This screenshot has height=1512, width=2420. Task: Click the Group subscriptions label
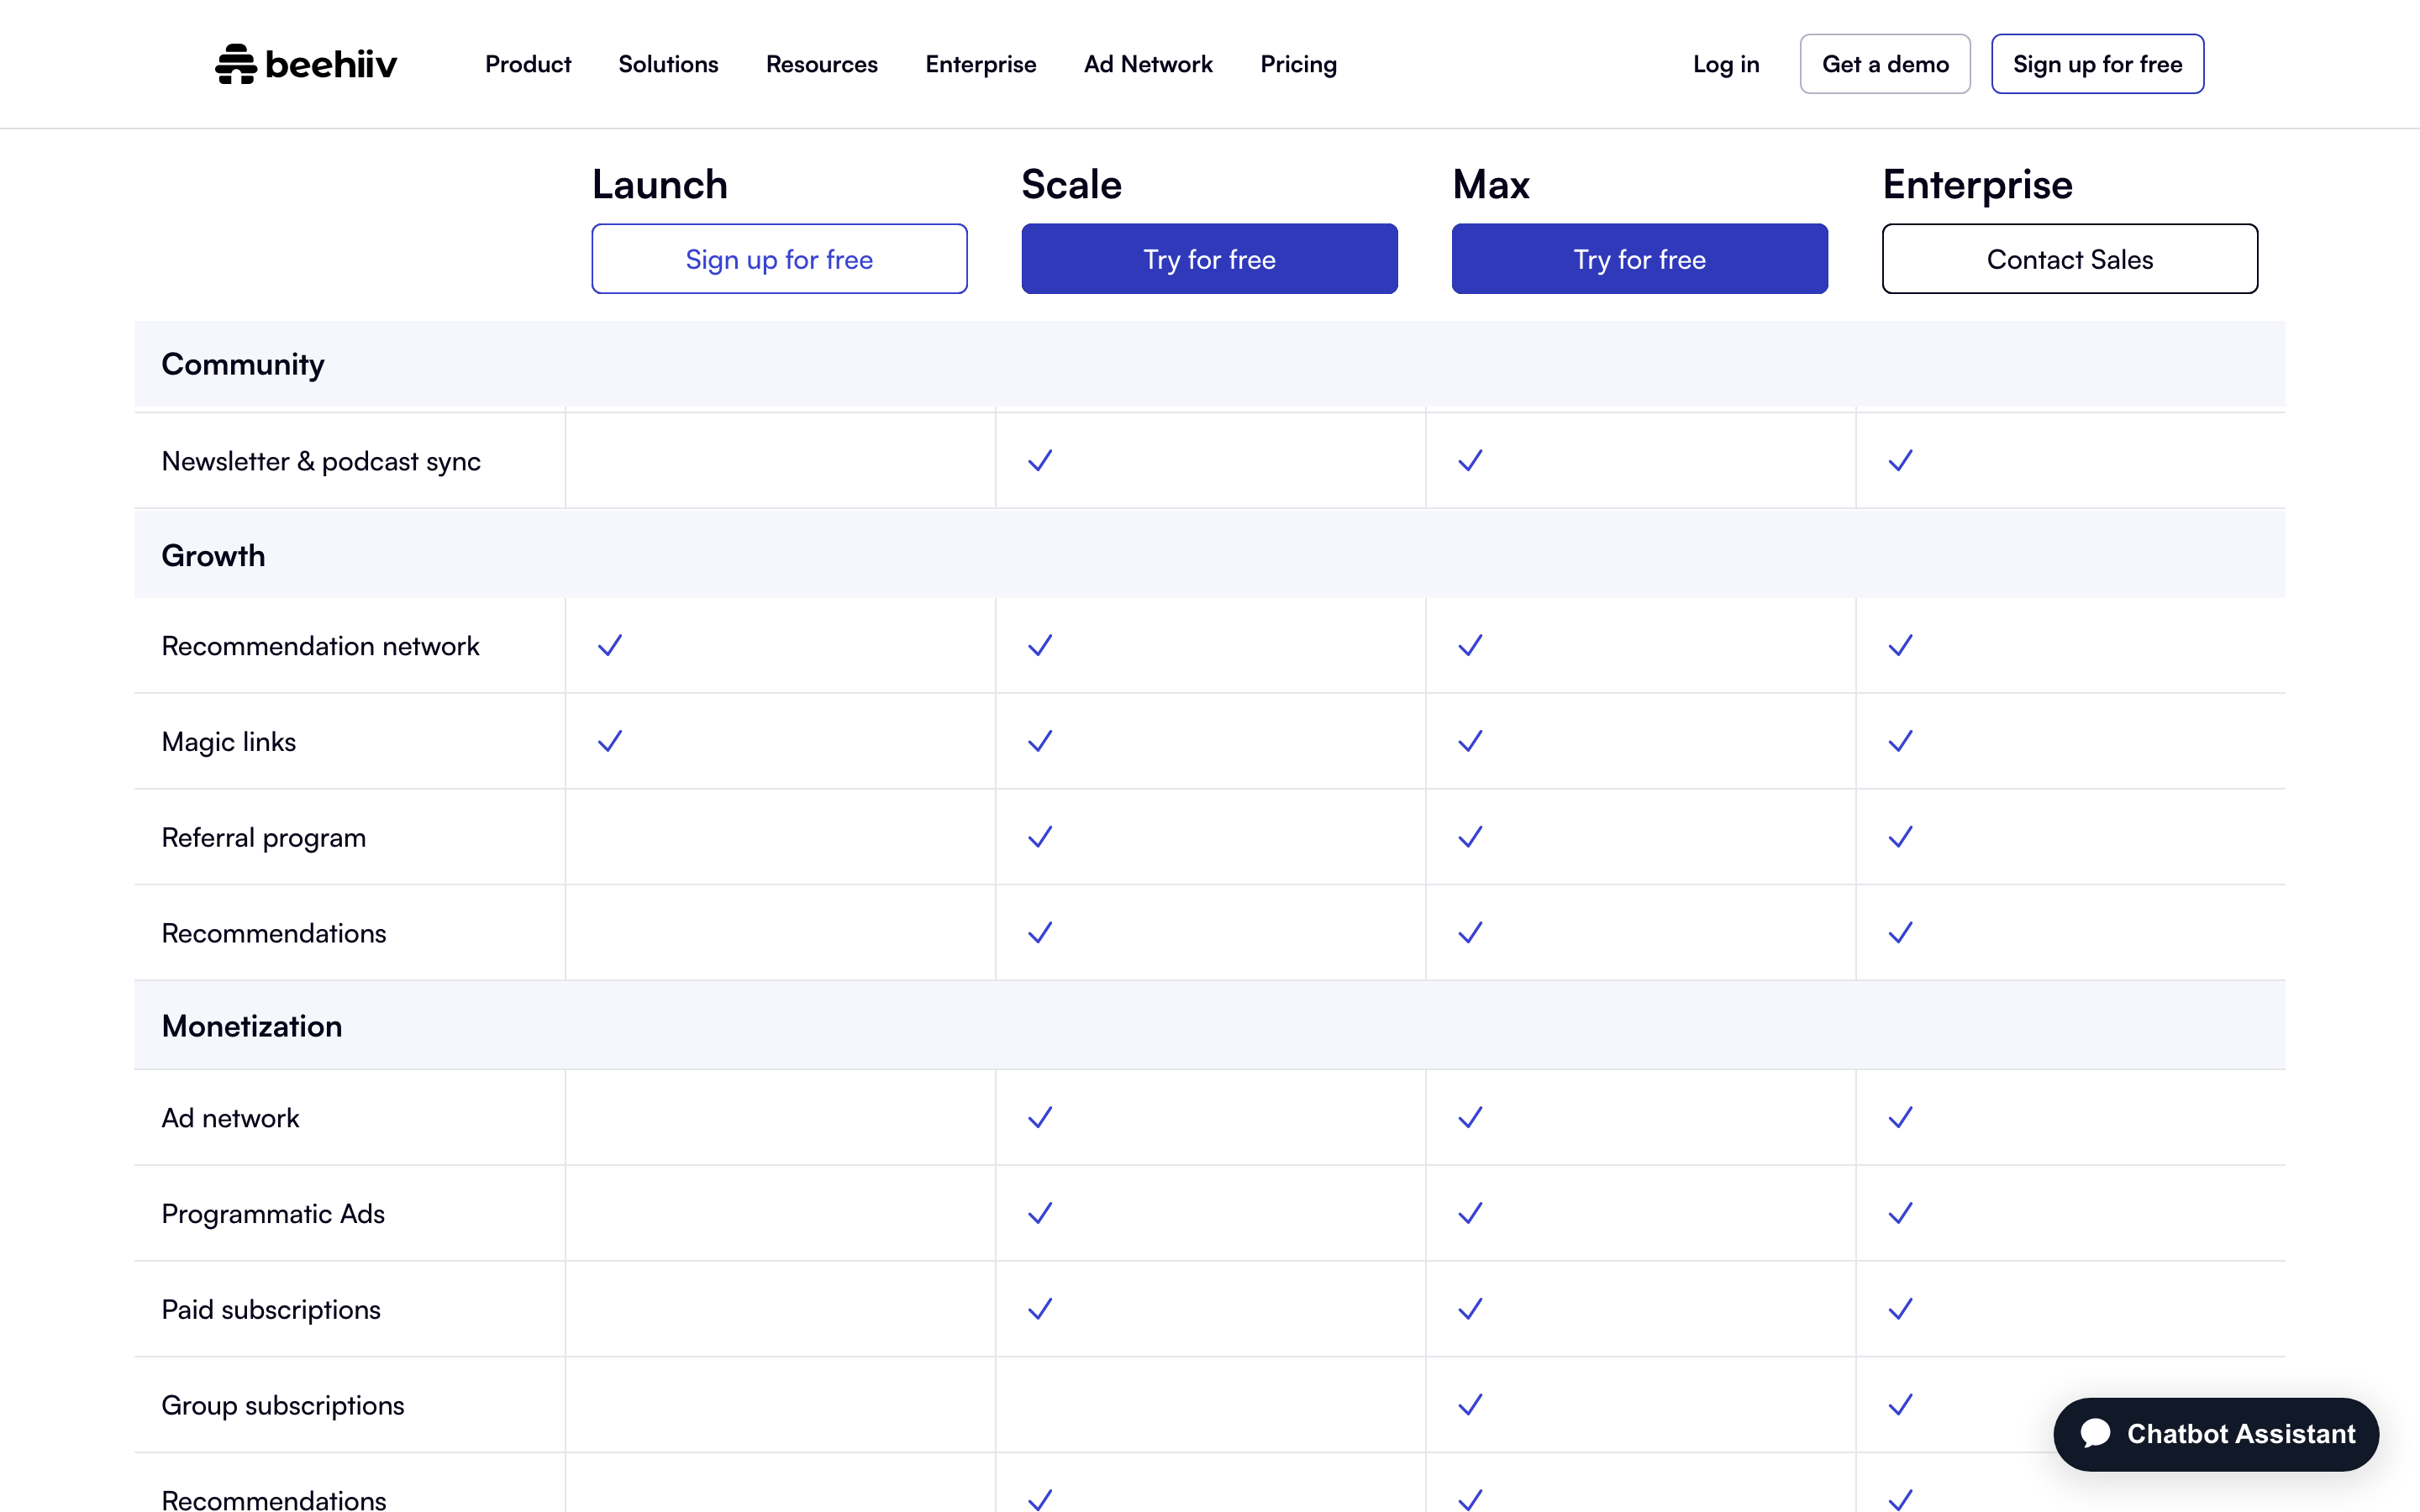(x=283, y=1406)
